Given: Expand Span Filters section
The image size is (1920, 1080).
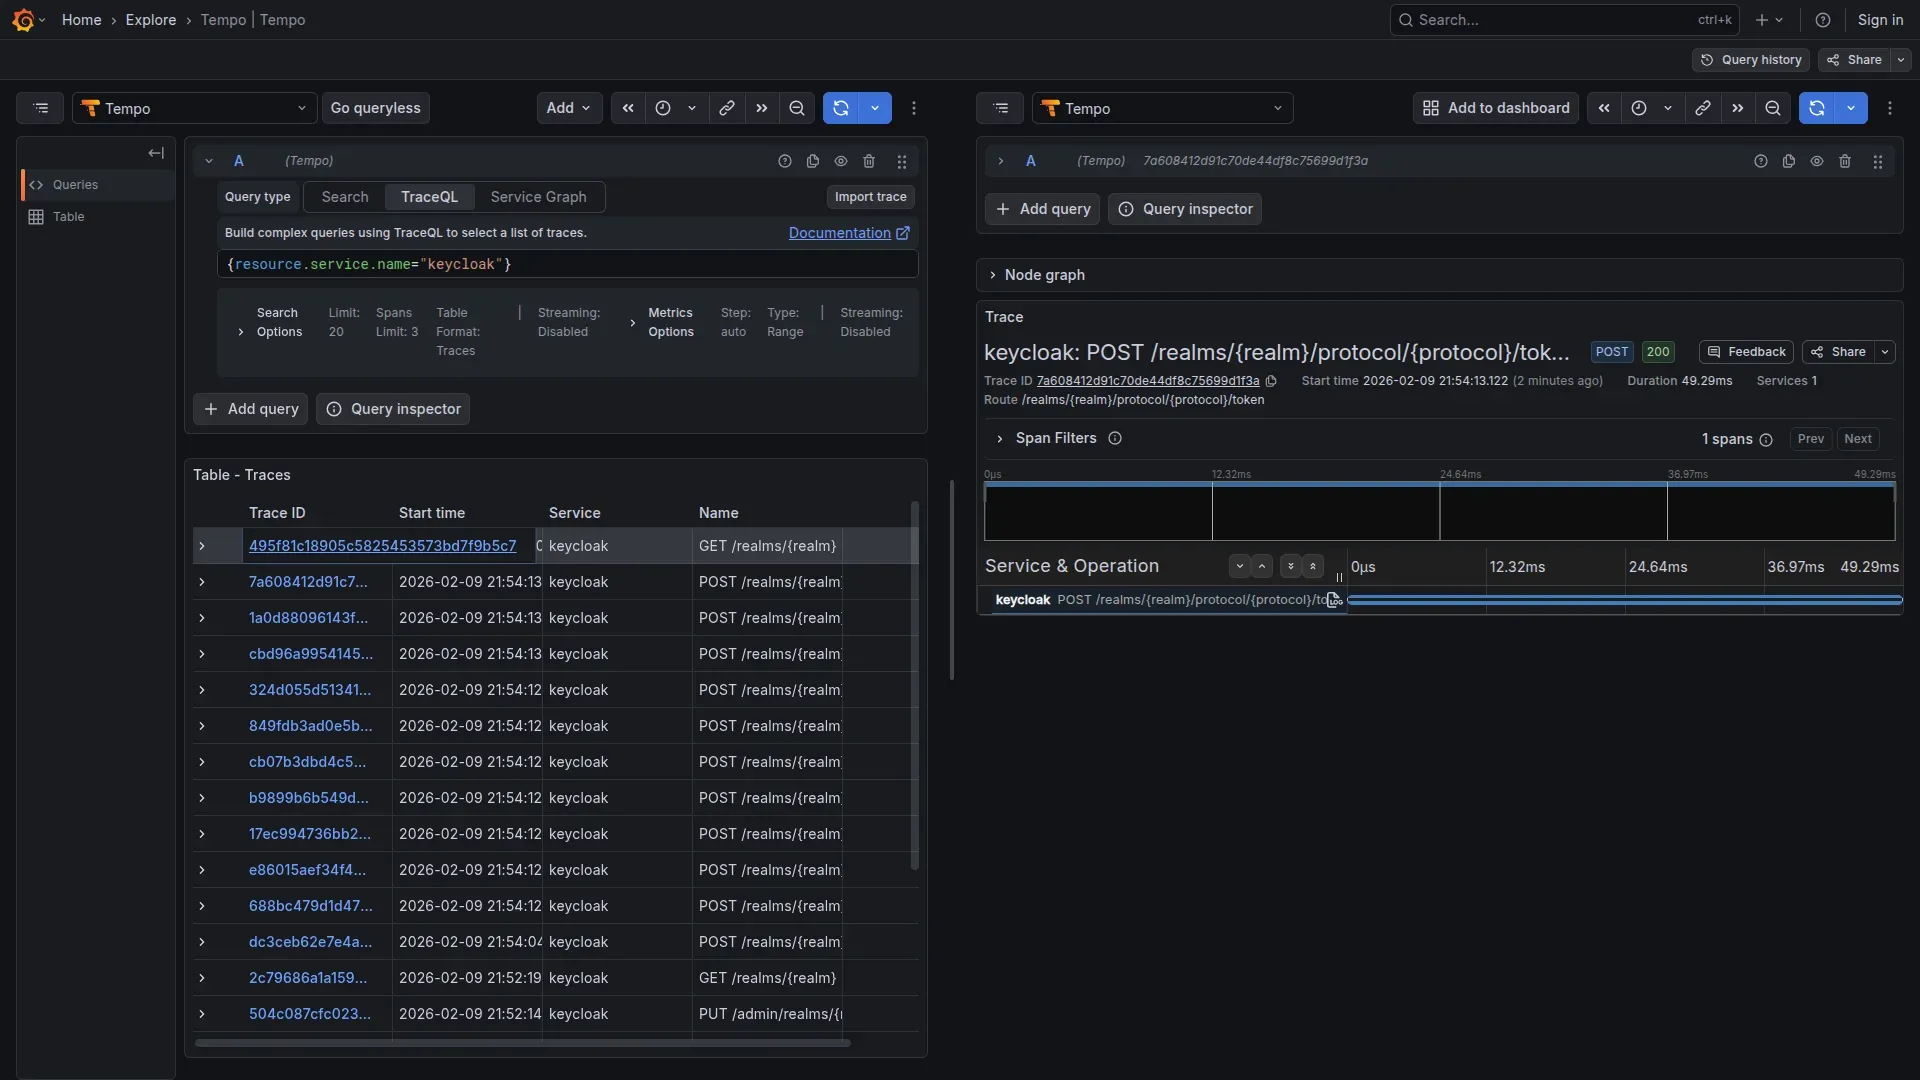Looking at the screenshot, I should 1055,438.
